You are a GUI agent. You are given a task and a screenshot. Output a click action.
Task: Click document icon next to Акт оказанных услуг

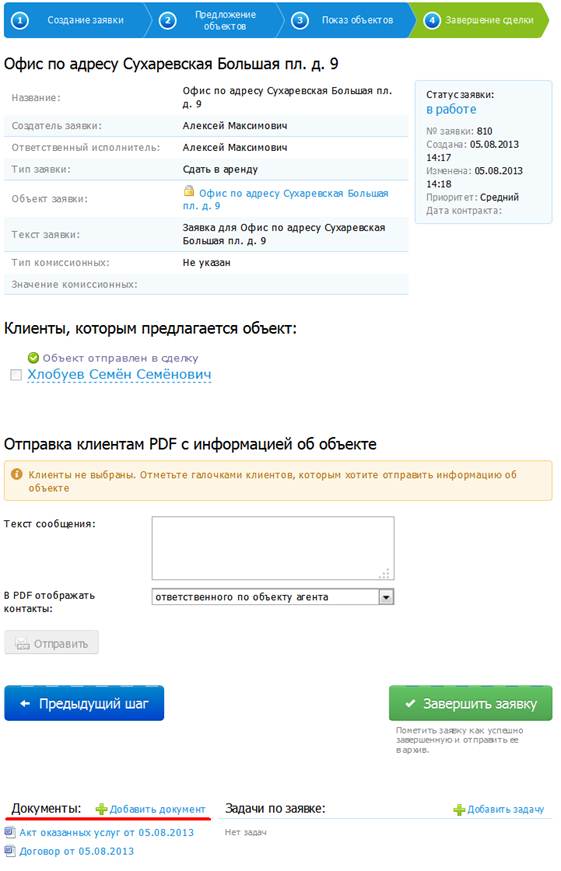(x=9, y=832)
